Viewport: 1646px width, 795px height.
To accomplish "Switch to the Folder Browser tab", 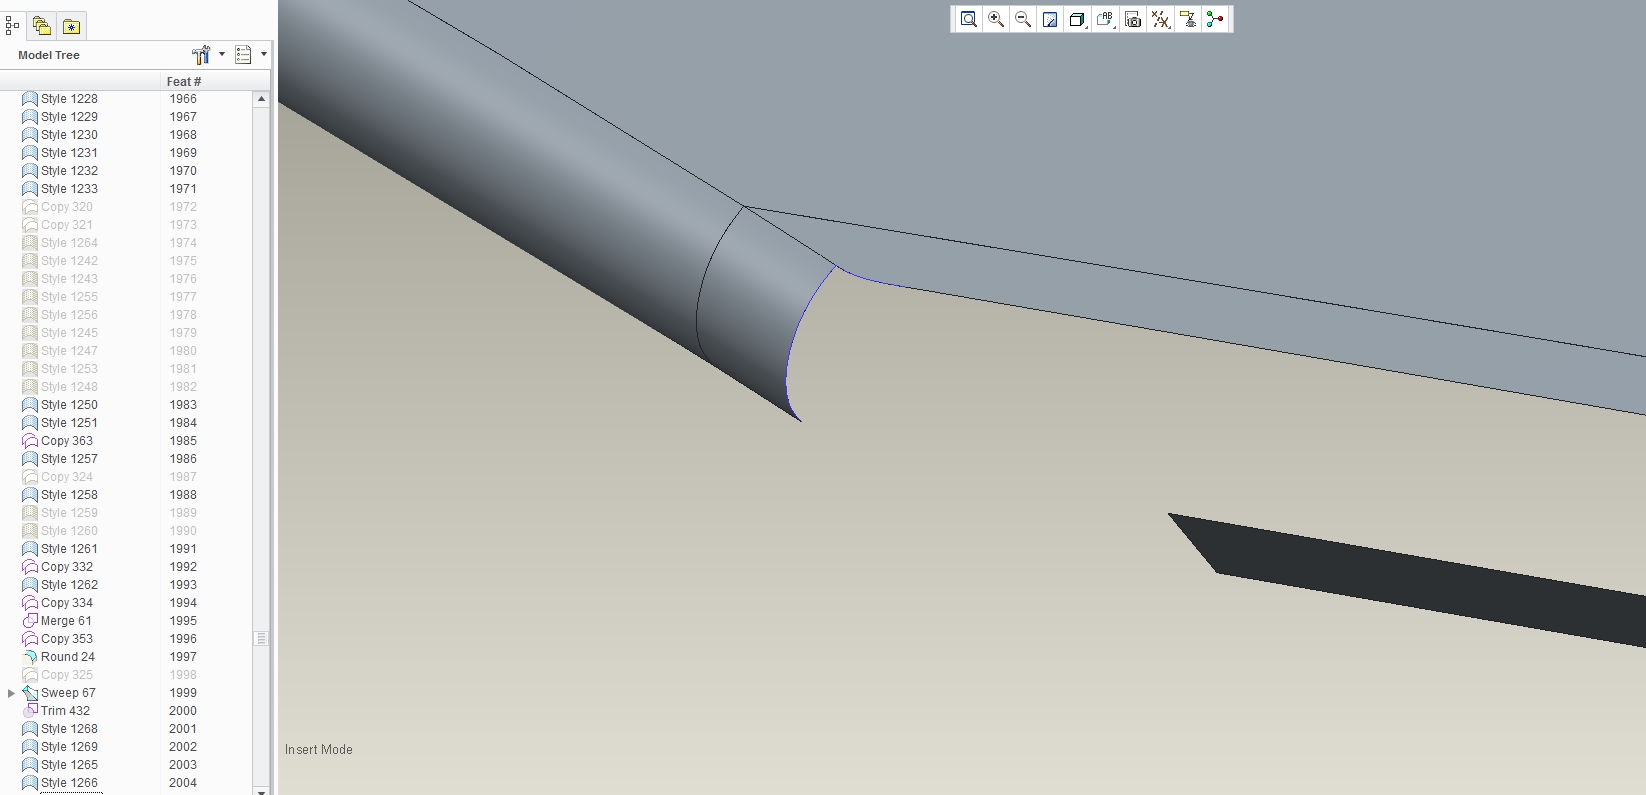I will 42,26.
